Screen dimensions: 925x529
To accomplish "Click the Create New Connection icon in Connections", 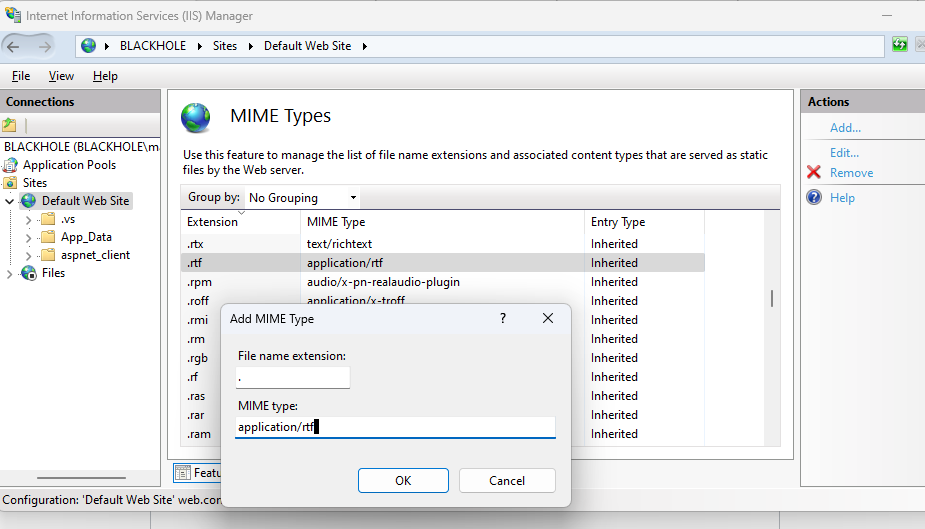I will click(9, 125).
